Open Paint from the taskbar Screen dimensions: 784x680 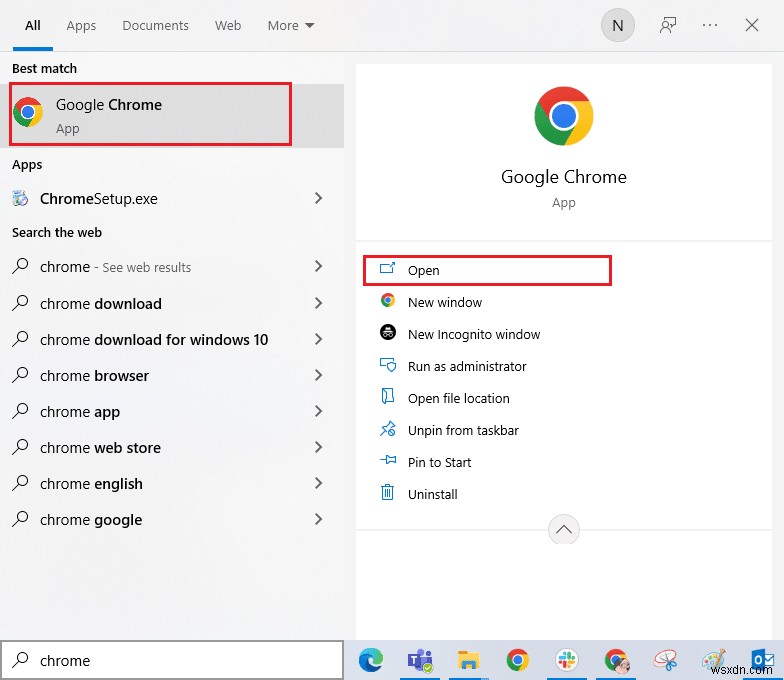click(714, 660)
